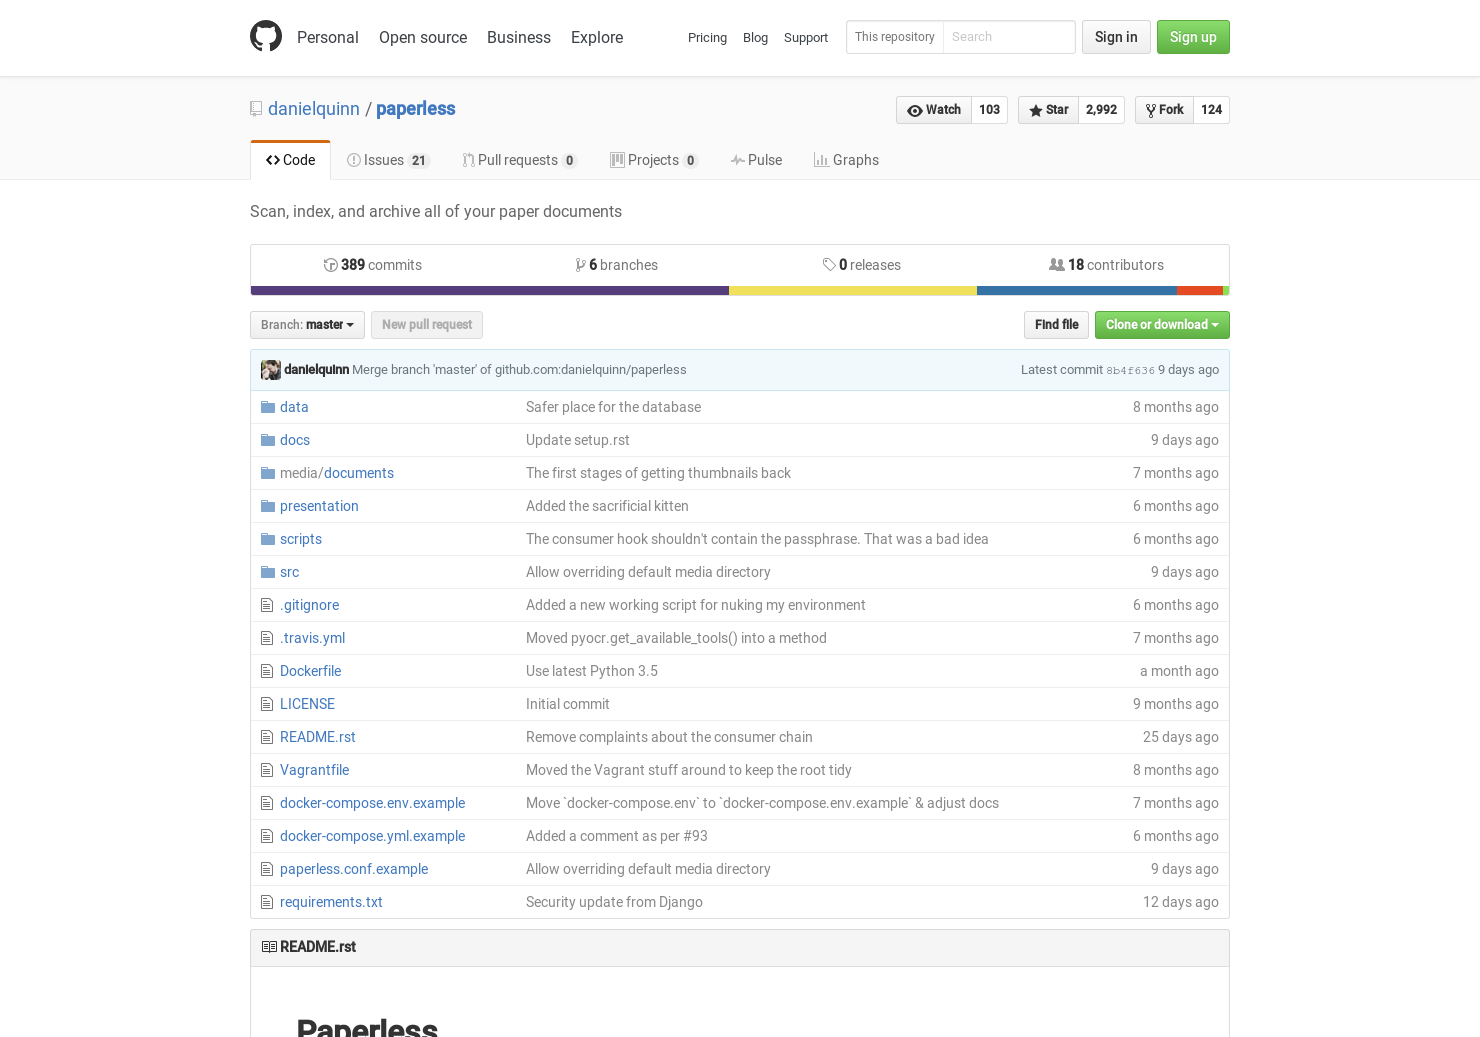Open the Projects tab
Image resolution: width=1480 pixels, height=1037 pixels.
654,160
